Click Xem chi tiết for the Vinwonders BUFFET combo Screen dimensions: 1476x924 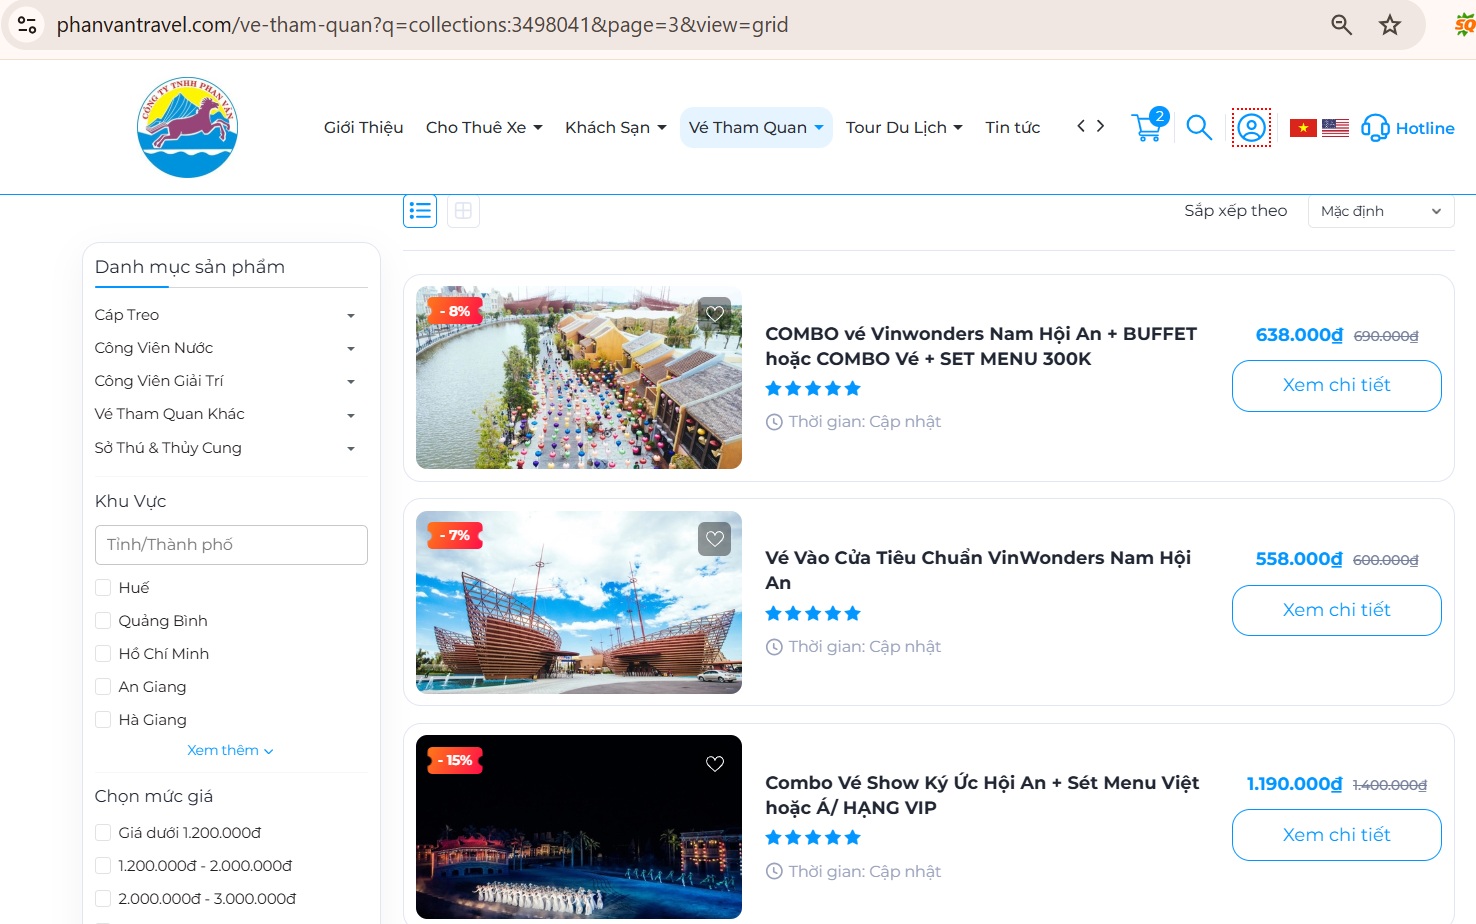[1336, 385]
